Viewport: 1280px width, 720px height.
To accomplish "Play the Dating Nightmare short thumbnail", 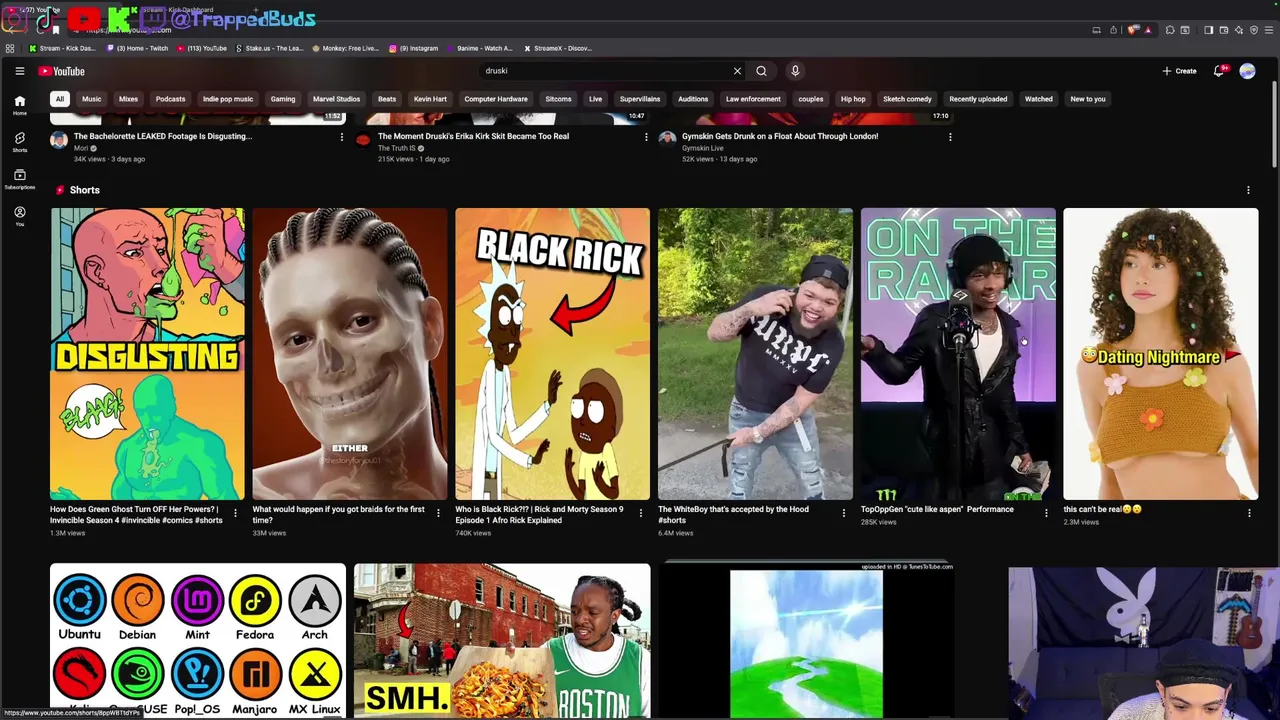I will 1160,354.
